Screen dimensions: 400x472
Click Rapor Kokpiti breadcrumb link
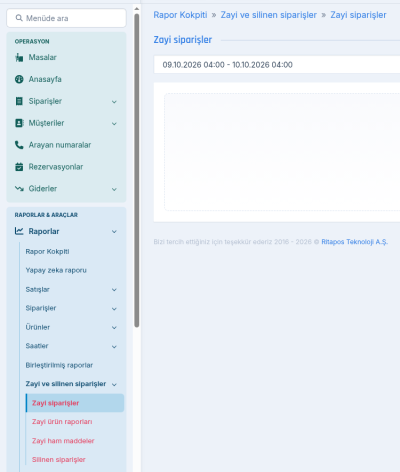click(x=180, y=15)
